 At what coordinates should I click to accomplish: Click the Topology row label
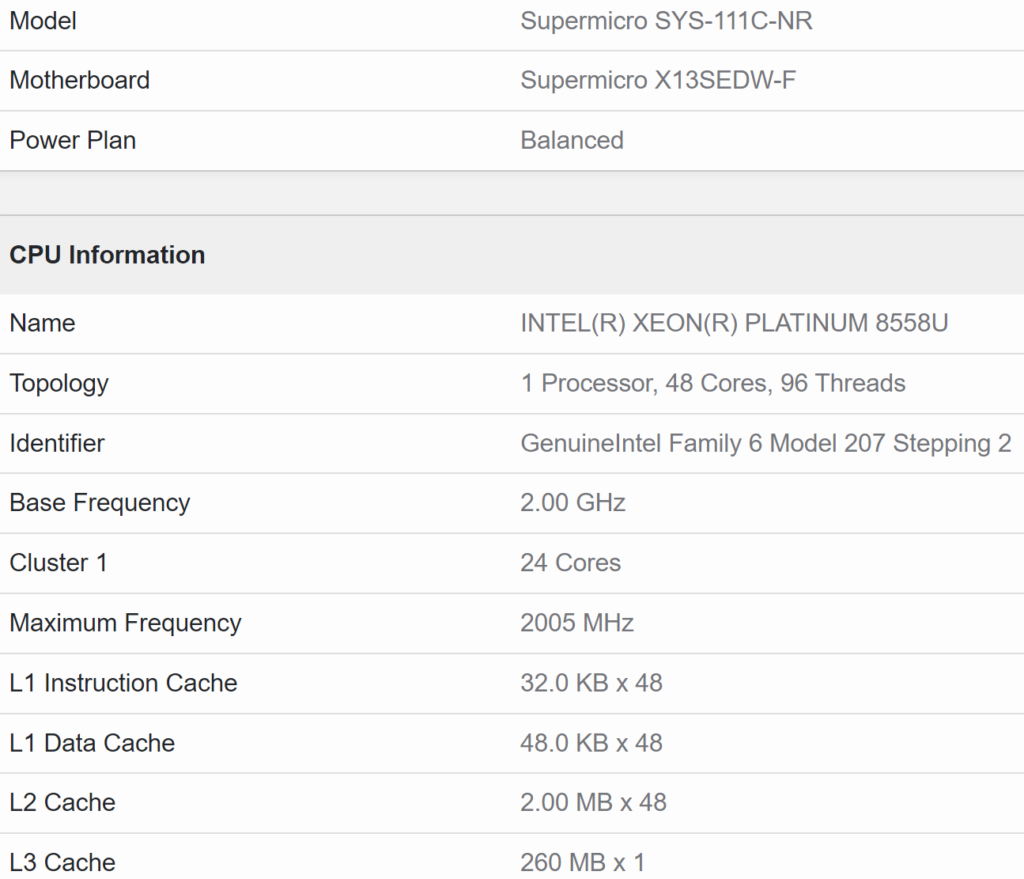coord(59,384)
